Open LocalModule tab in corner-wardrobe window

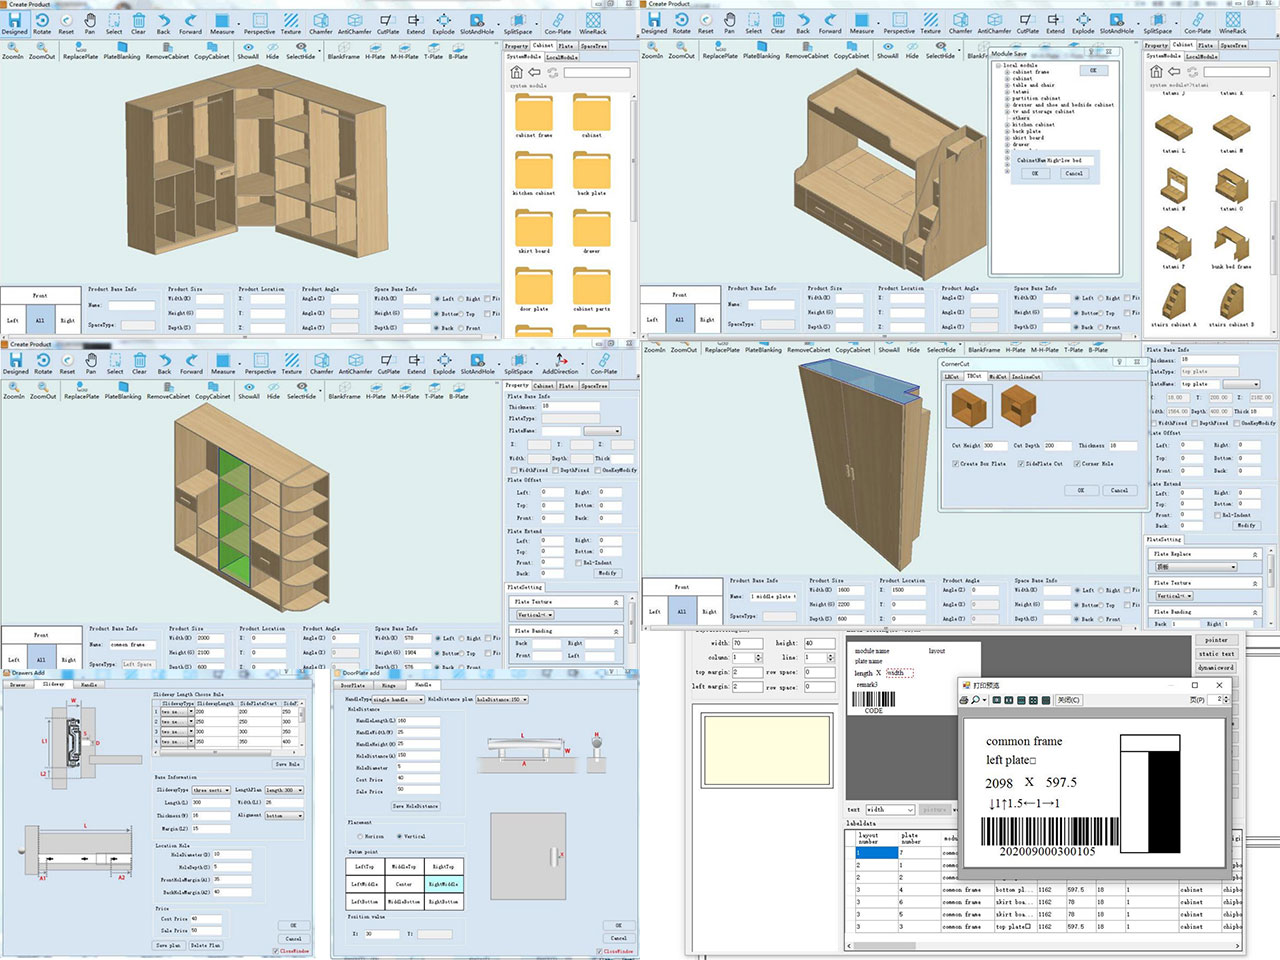(x=561, y=57)
